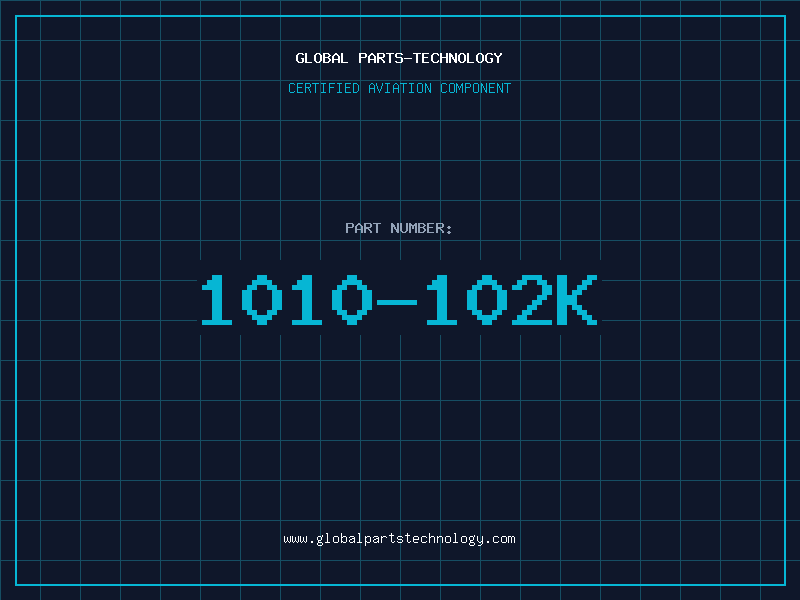Open the www.globalpartstechnology.com website link

point(399,539)
